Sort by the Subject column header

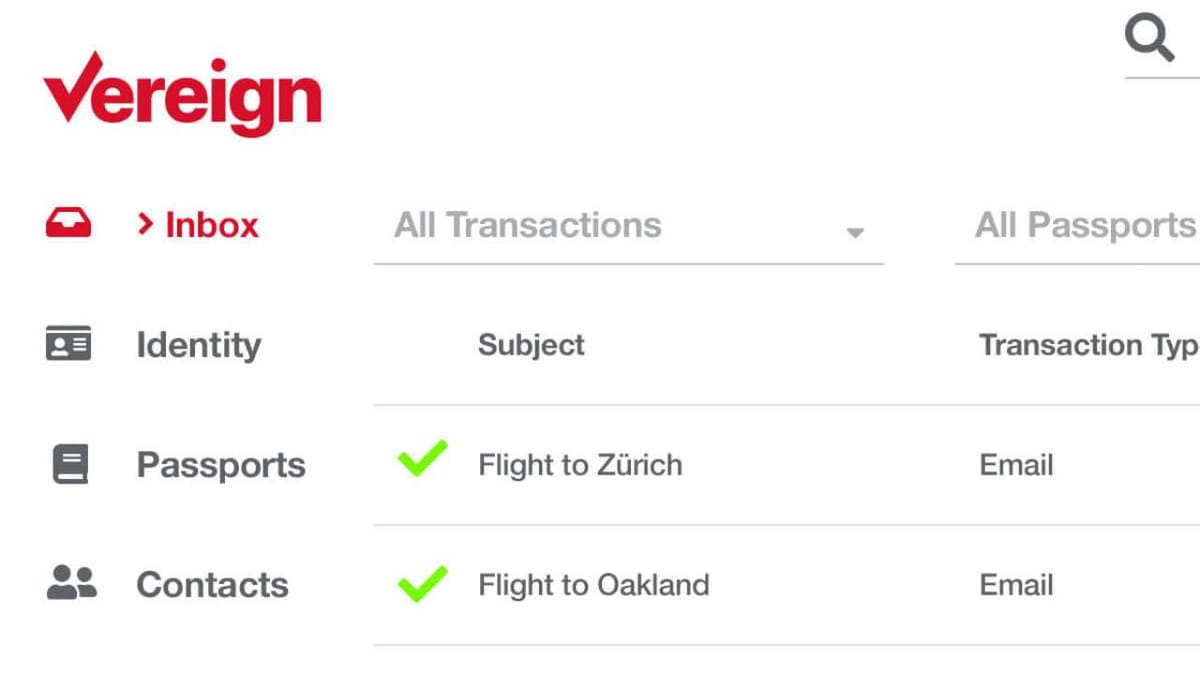click(530, 345)
